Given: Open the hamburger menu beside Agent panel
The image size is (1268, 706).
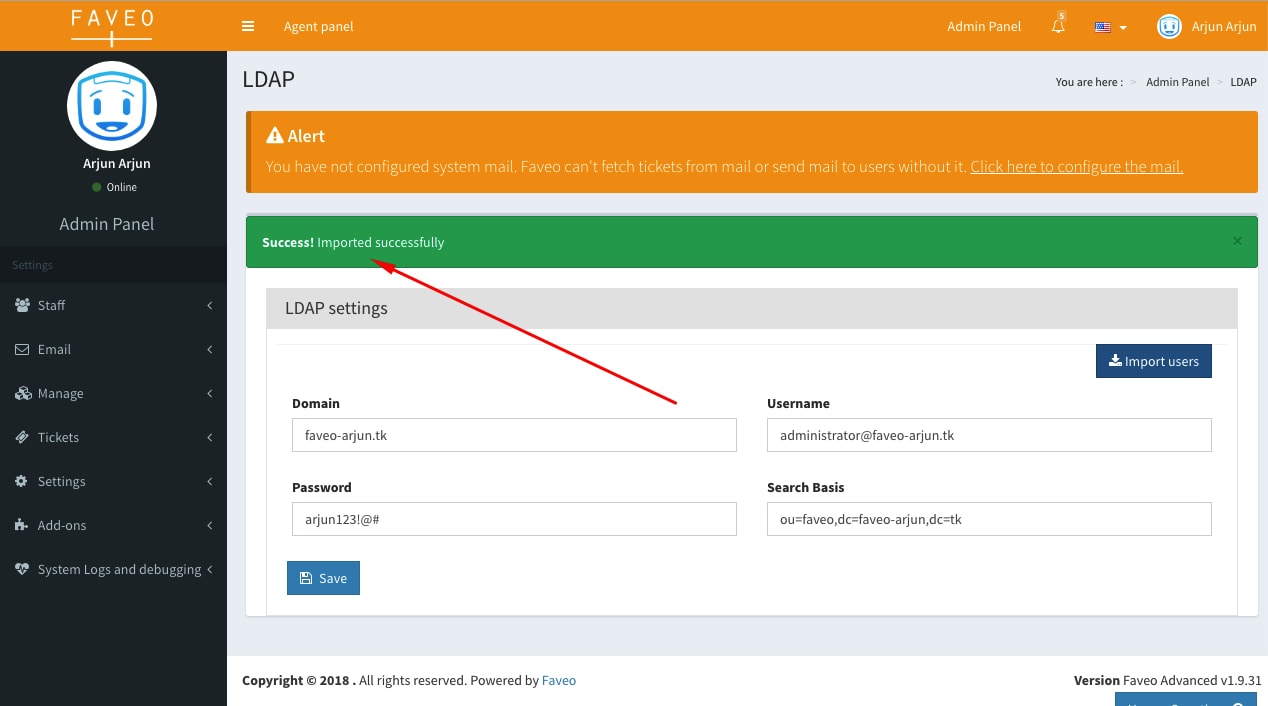Looking at the screenshot, I should point(247,26).
